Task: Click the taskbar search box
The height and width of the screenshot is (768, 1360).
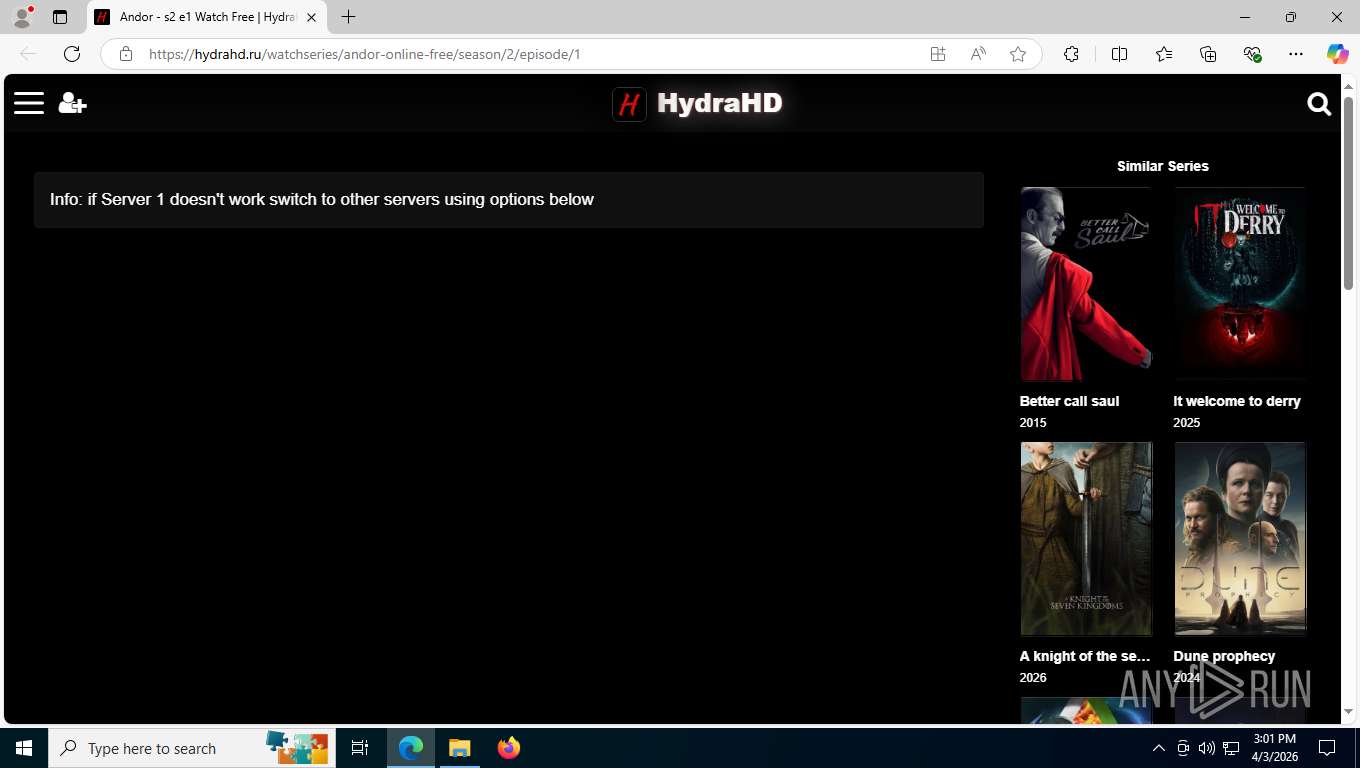Action: click(192, 748)
